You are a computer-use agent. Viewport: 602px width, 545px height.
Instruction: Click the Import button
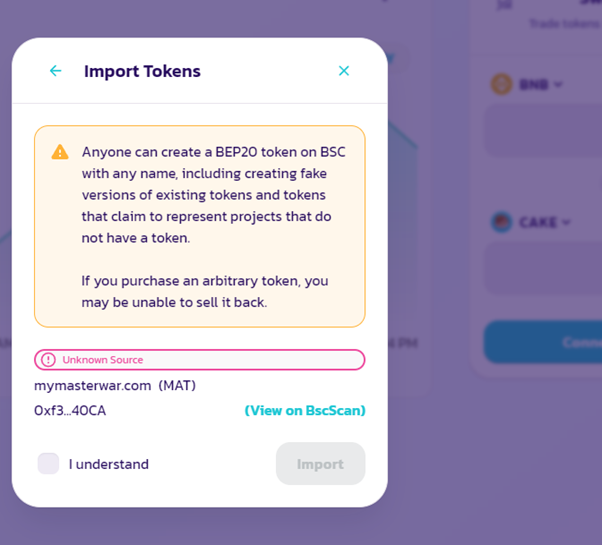pos(321,464)
